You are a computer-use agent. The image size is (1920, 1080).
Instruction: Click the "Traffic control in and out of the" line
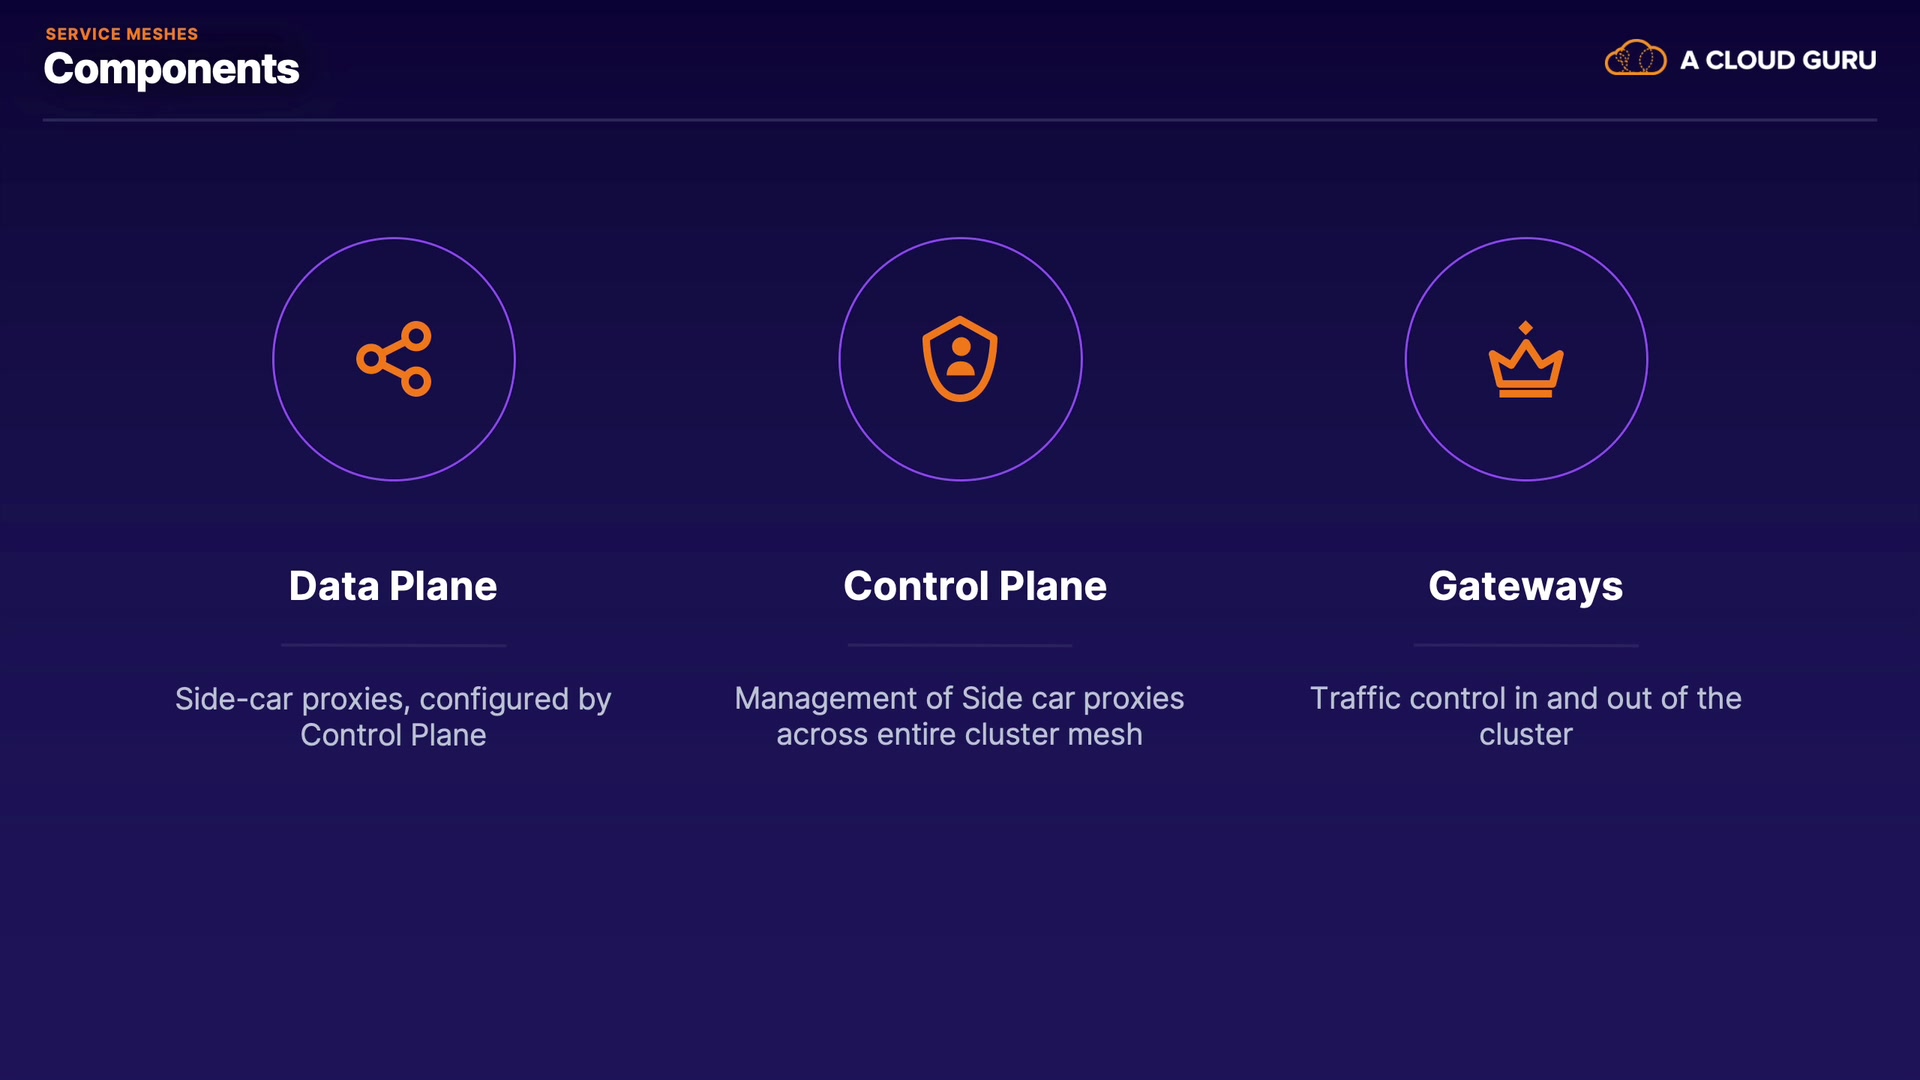tap(1526, 698)
